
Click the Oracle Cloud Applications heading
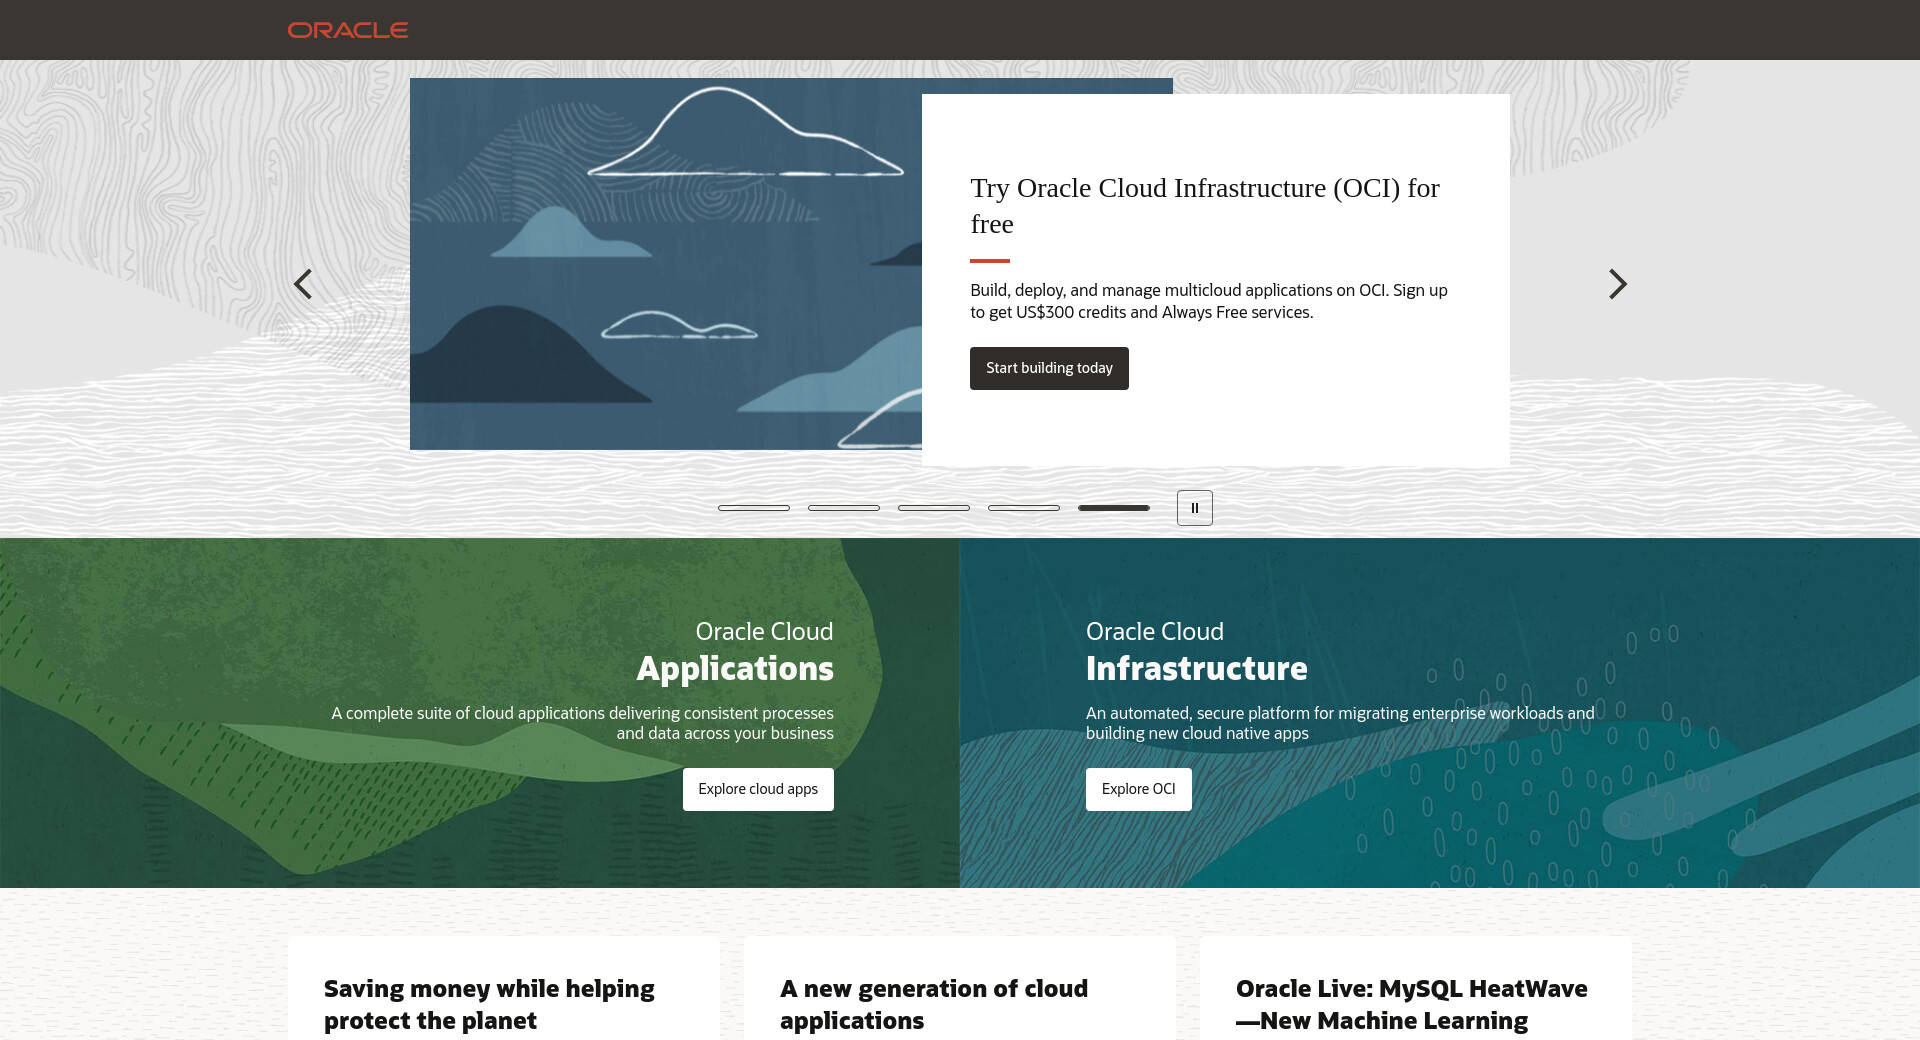735,651
